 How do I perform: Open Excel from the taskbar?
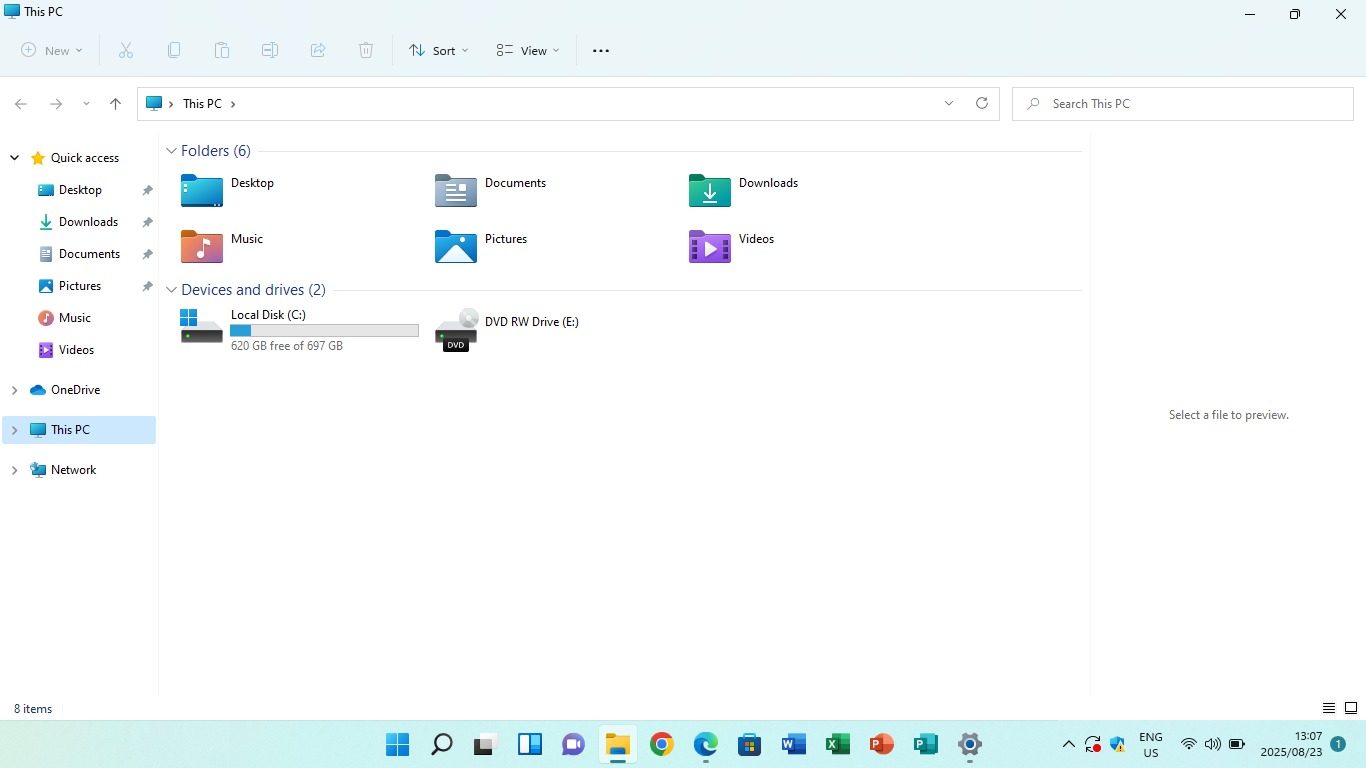838,744
